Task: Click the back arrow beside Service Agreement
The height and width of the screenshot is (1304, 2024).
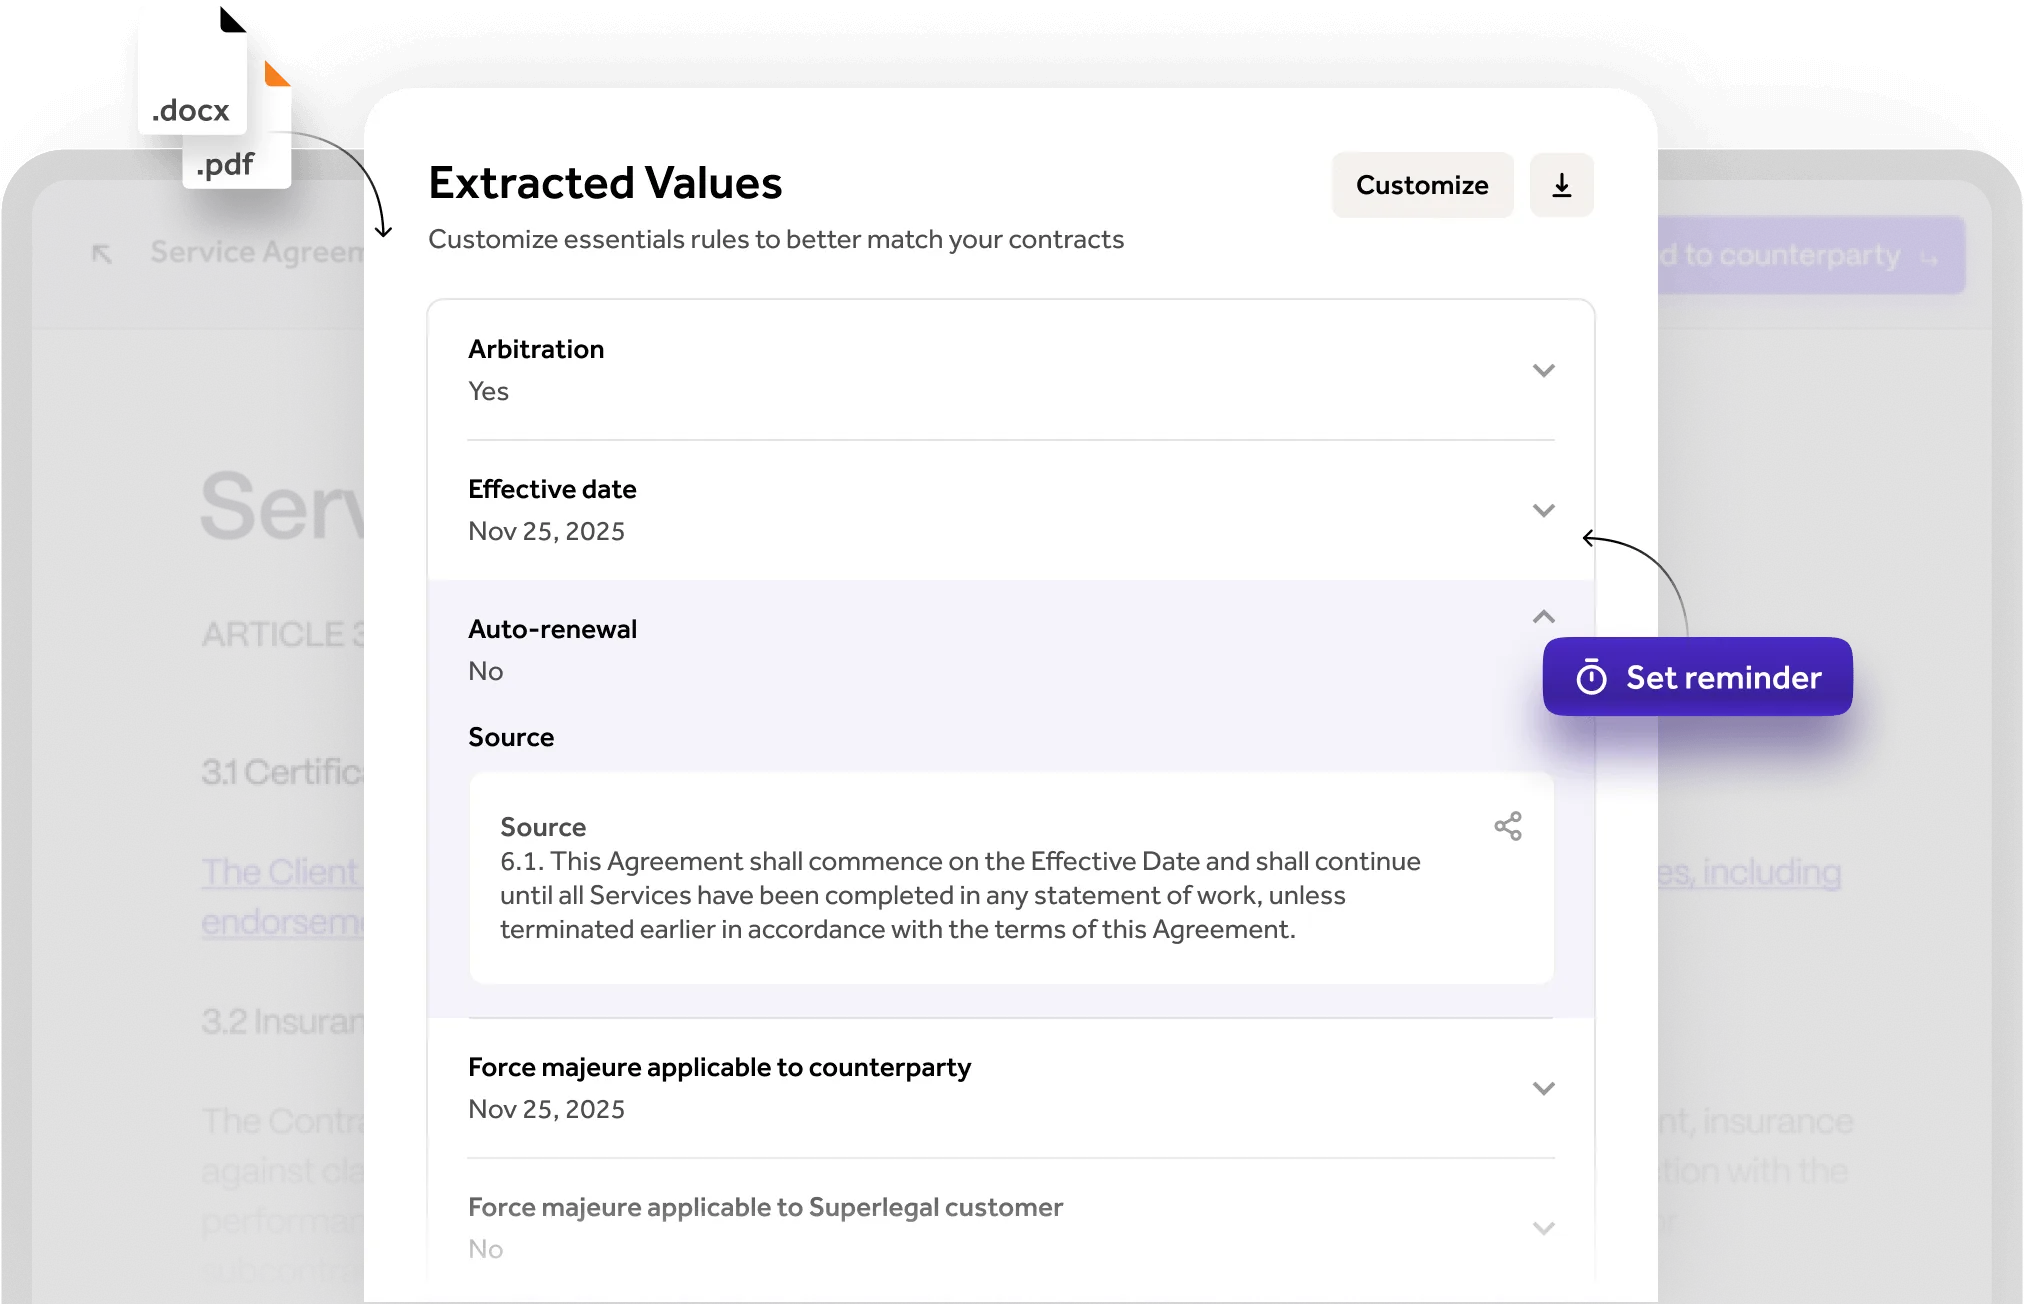Action: 102,254
